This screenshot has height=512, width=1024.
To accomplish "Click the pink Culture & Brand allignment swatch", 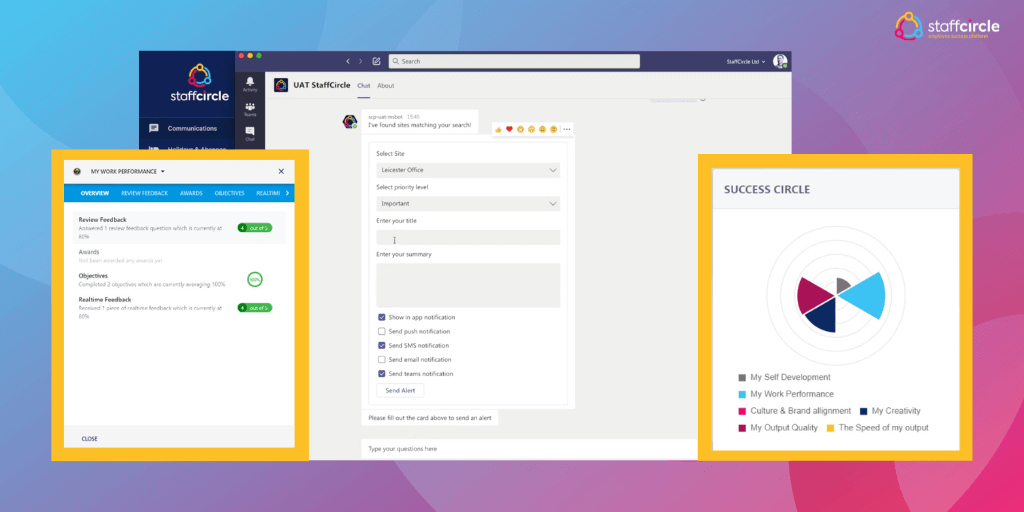I will click(742, 411).
